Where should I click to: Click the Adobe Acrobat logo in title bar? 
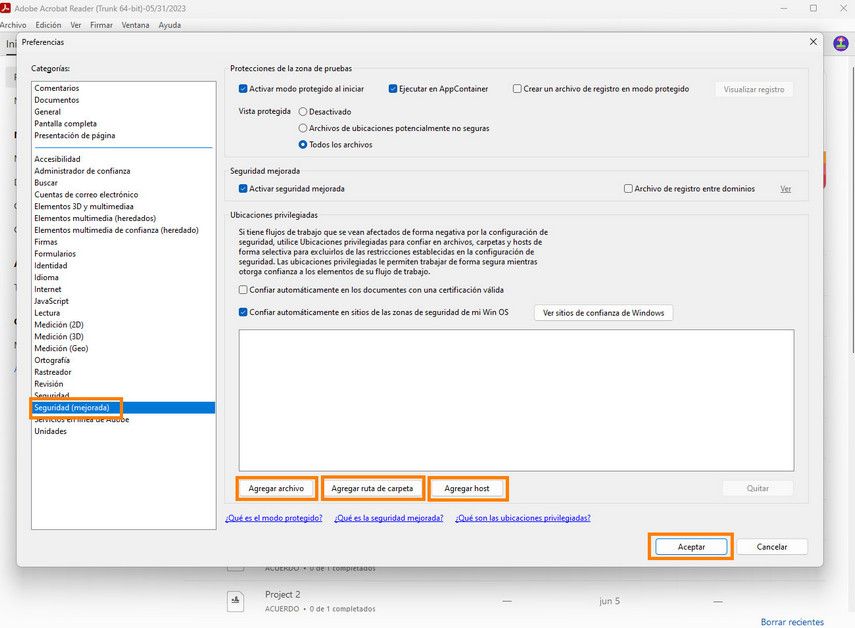click(5, 8)
